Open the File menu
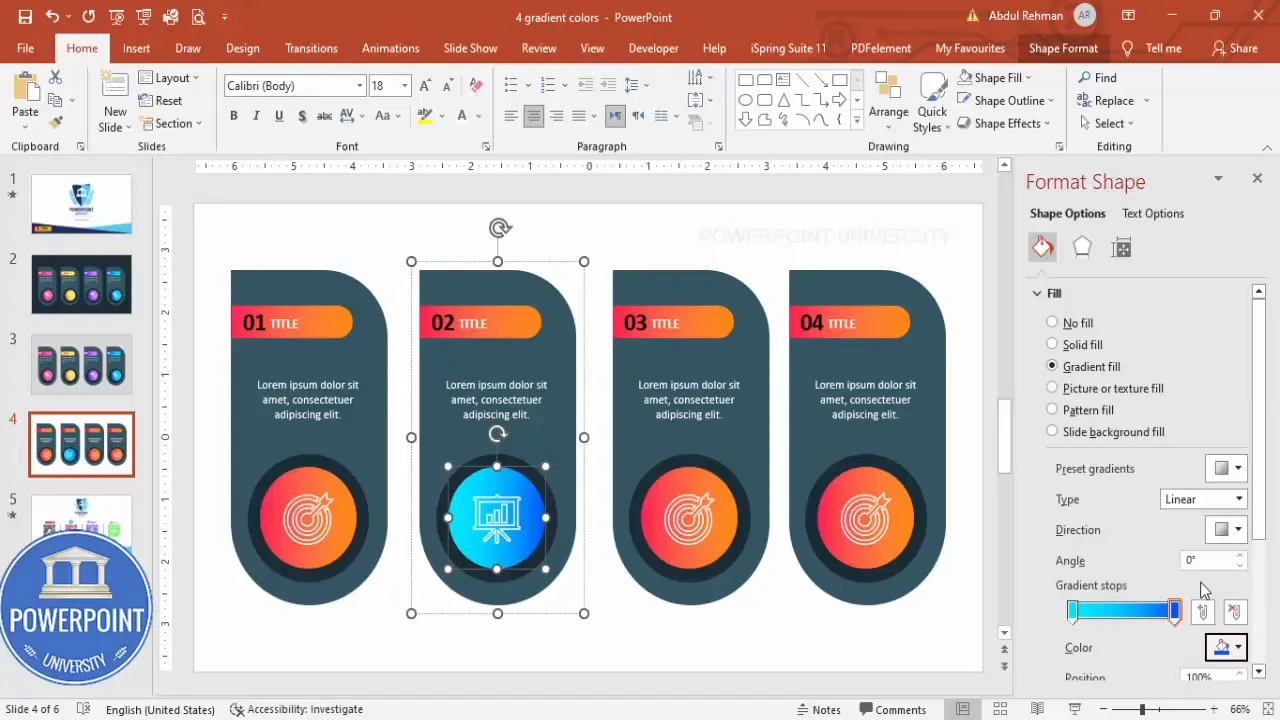This screenshot has height=720, width=1280. (x=25, y=48)
